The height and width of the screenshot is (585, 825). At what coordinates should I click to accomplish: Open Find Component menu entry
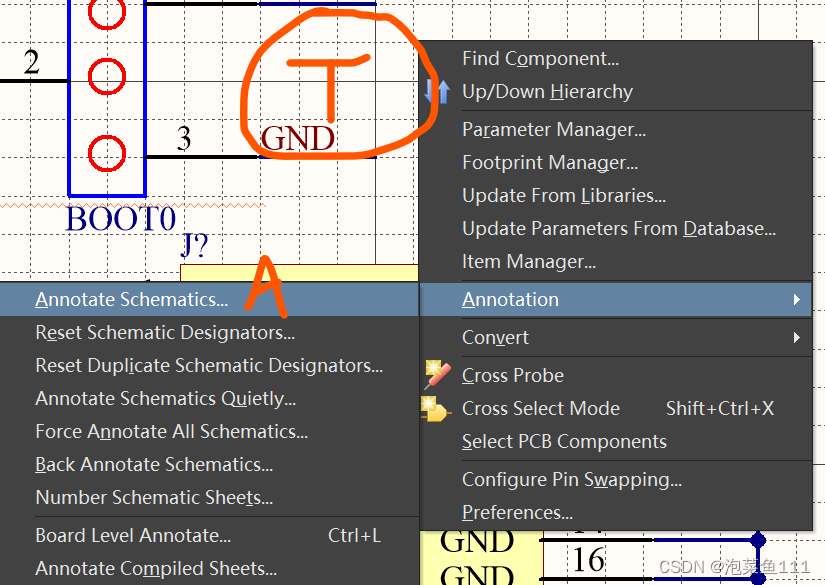click(x=616, y=58)
